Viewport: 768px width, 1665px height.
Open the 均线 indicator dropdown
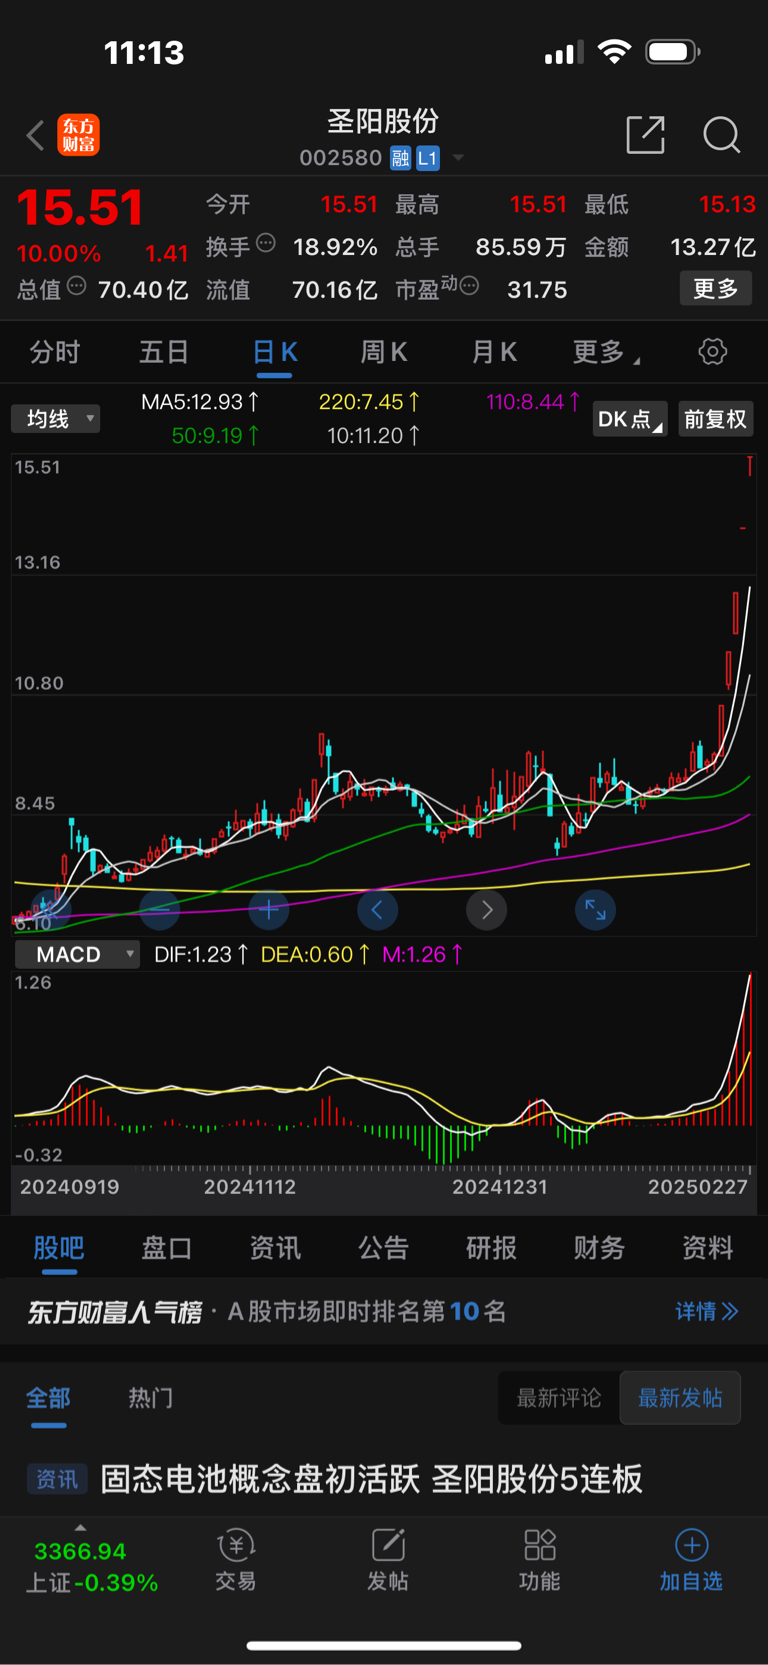coord(56,418)
